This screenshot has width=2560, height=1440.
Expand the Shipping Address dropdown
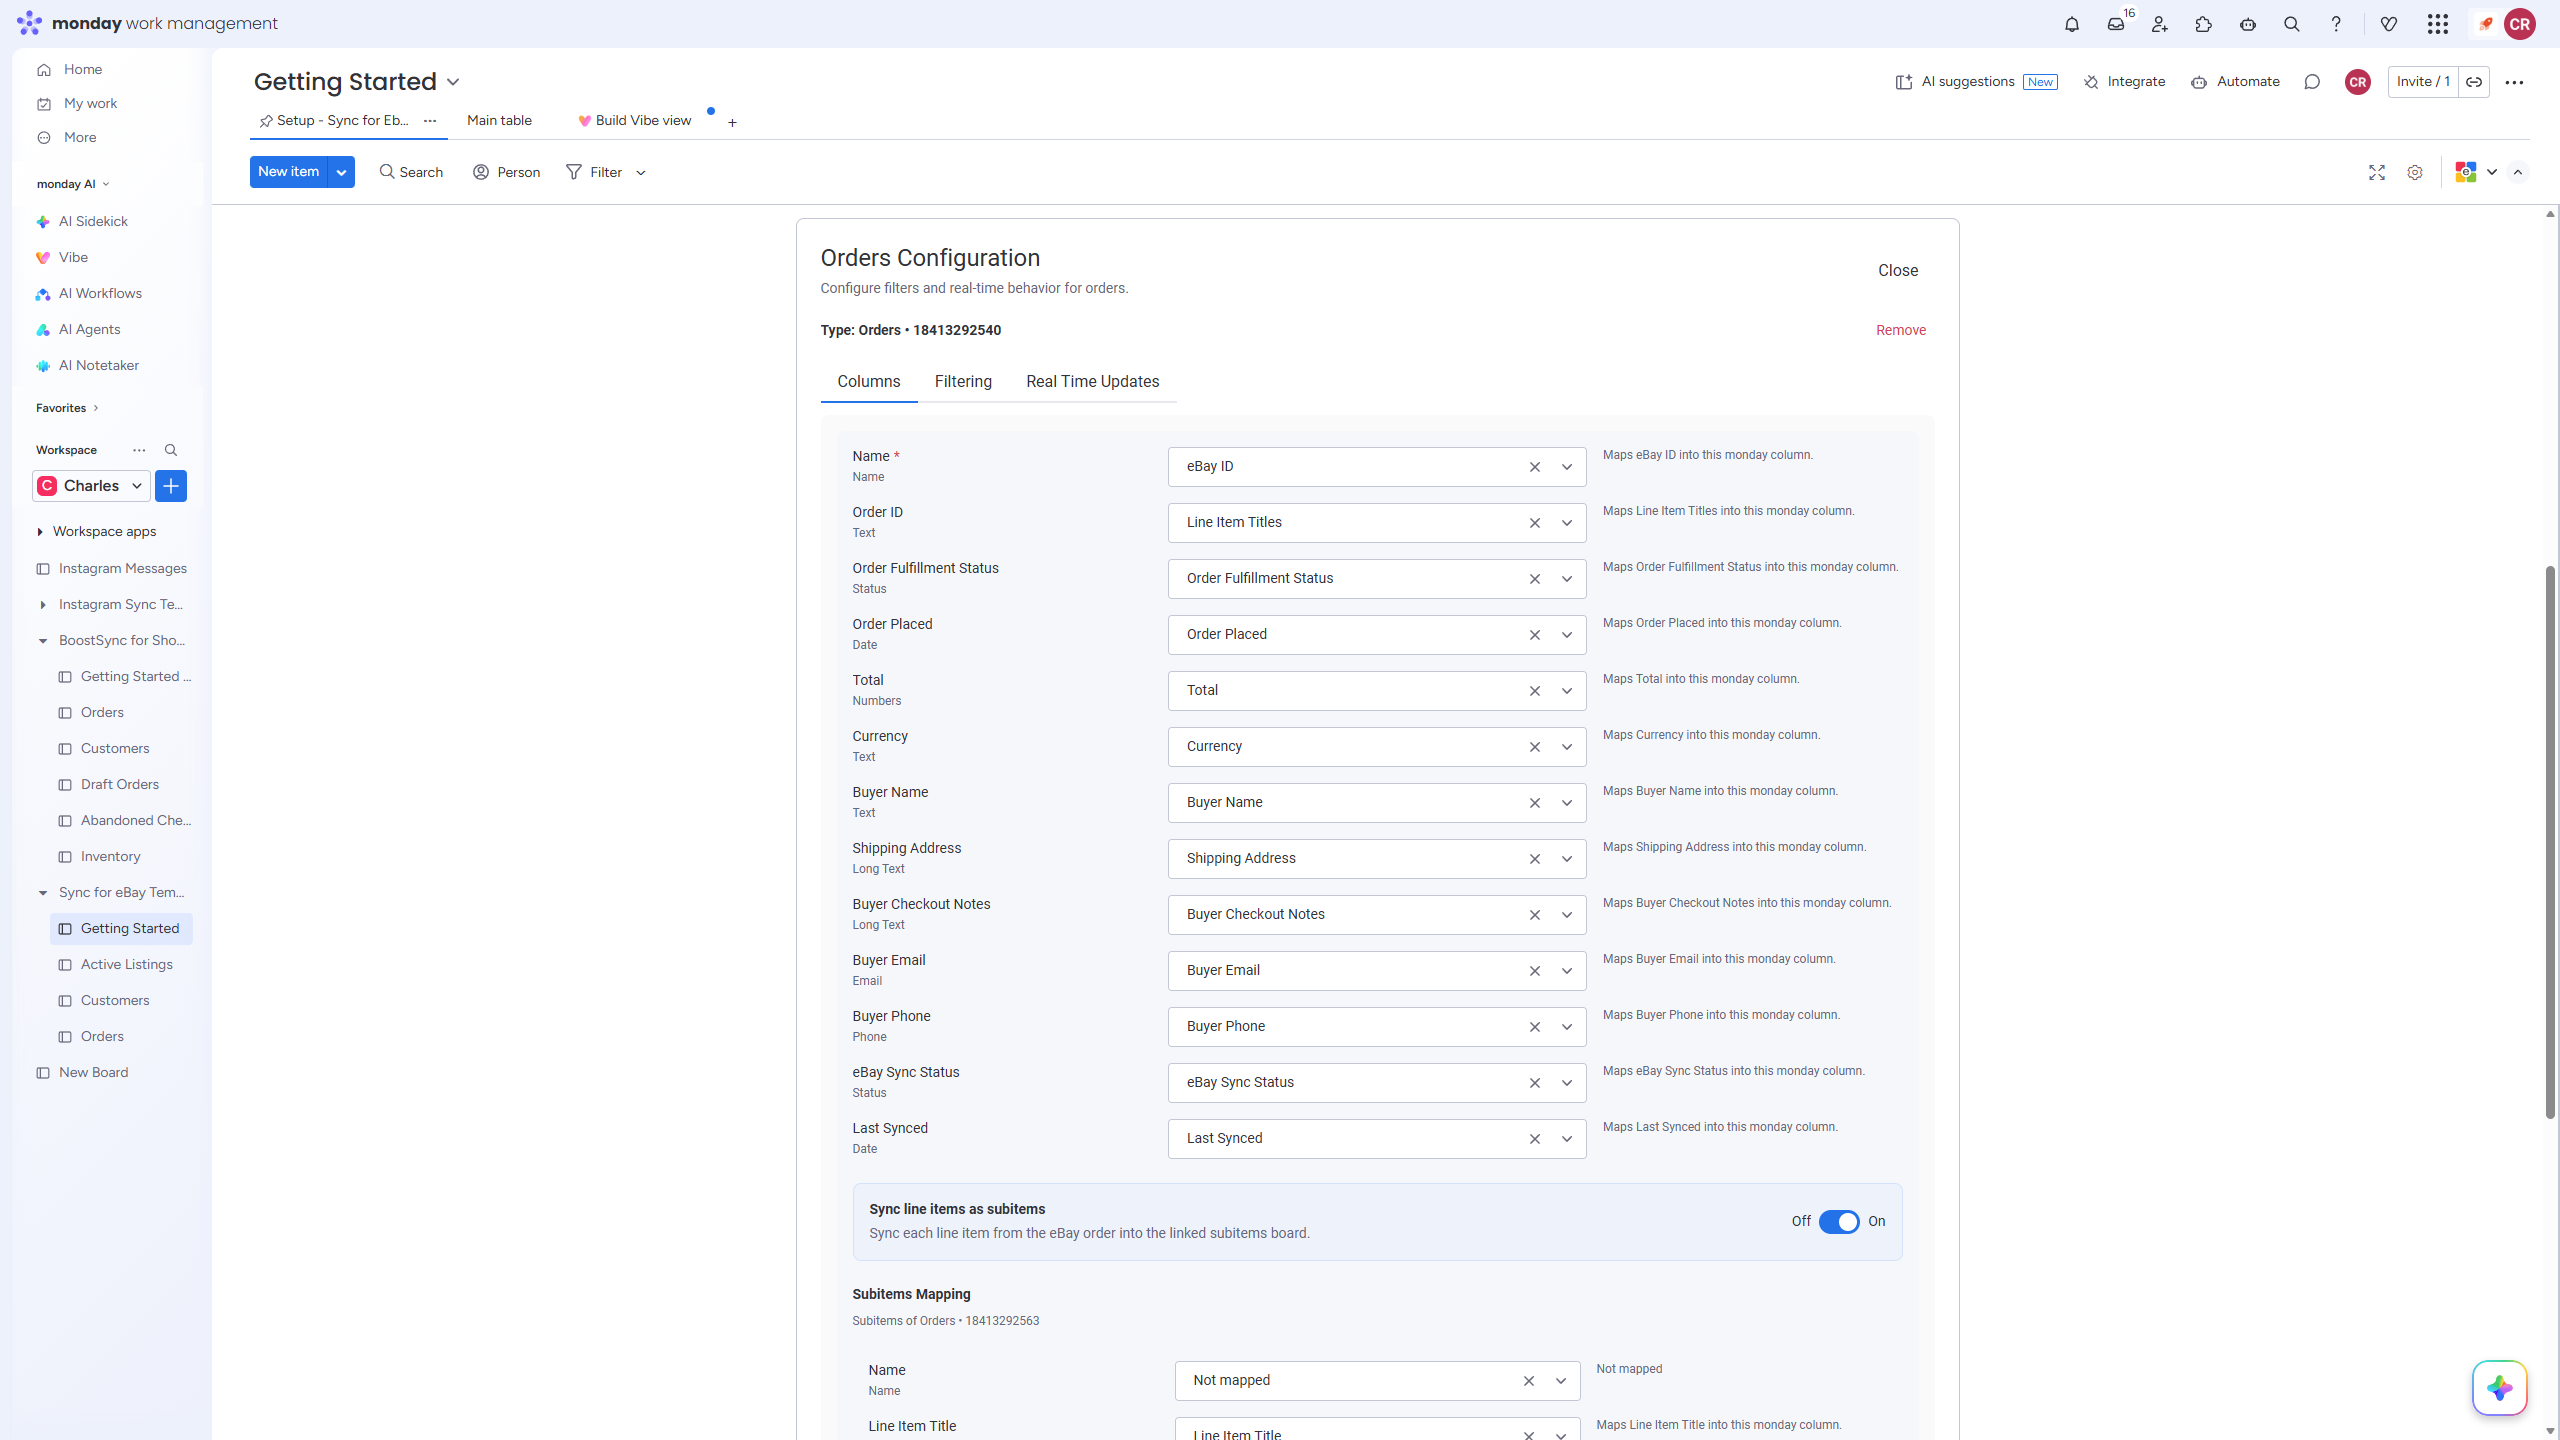click(1567, 859)
